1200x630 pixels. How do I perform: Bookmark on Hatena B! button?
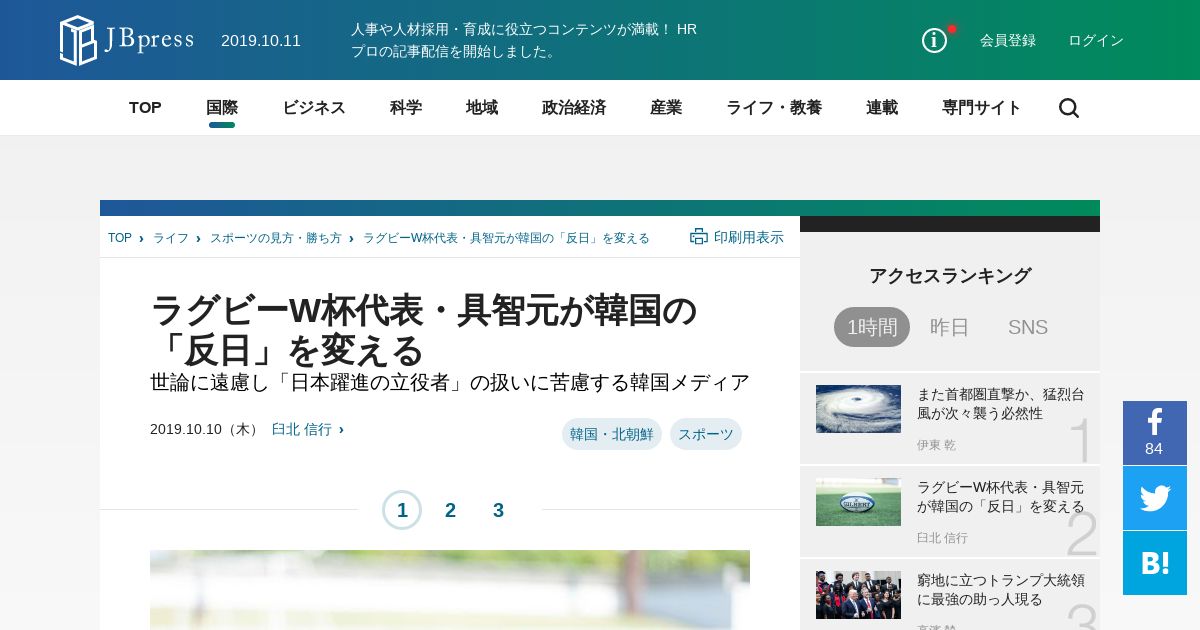click(1155, 563)
